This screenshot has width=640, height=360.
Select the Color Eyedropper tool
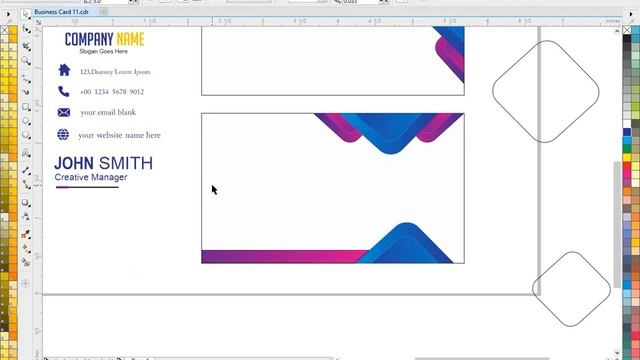pos(26,234)
